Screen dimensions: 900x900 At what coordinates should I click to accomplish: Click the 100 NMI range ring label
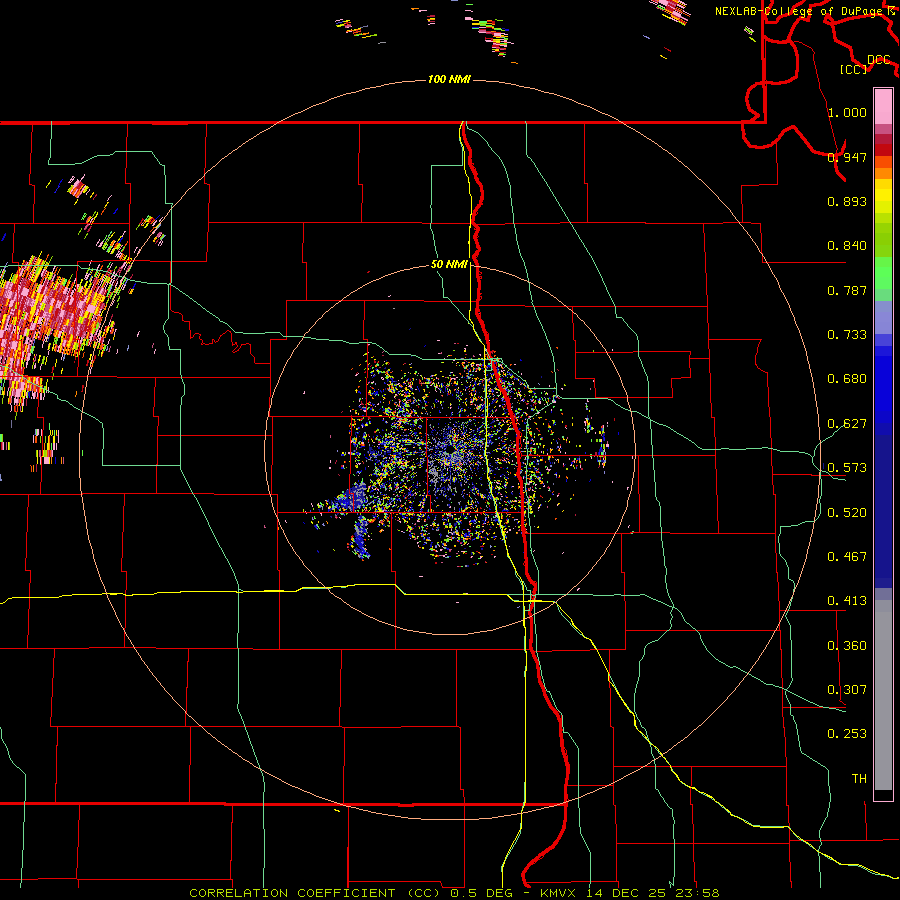(449, 79)
